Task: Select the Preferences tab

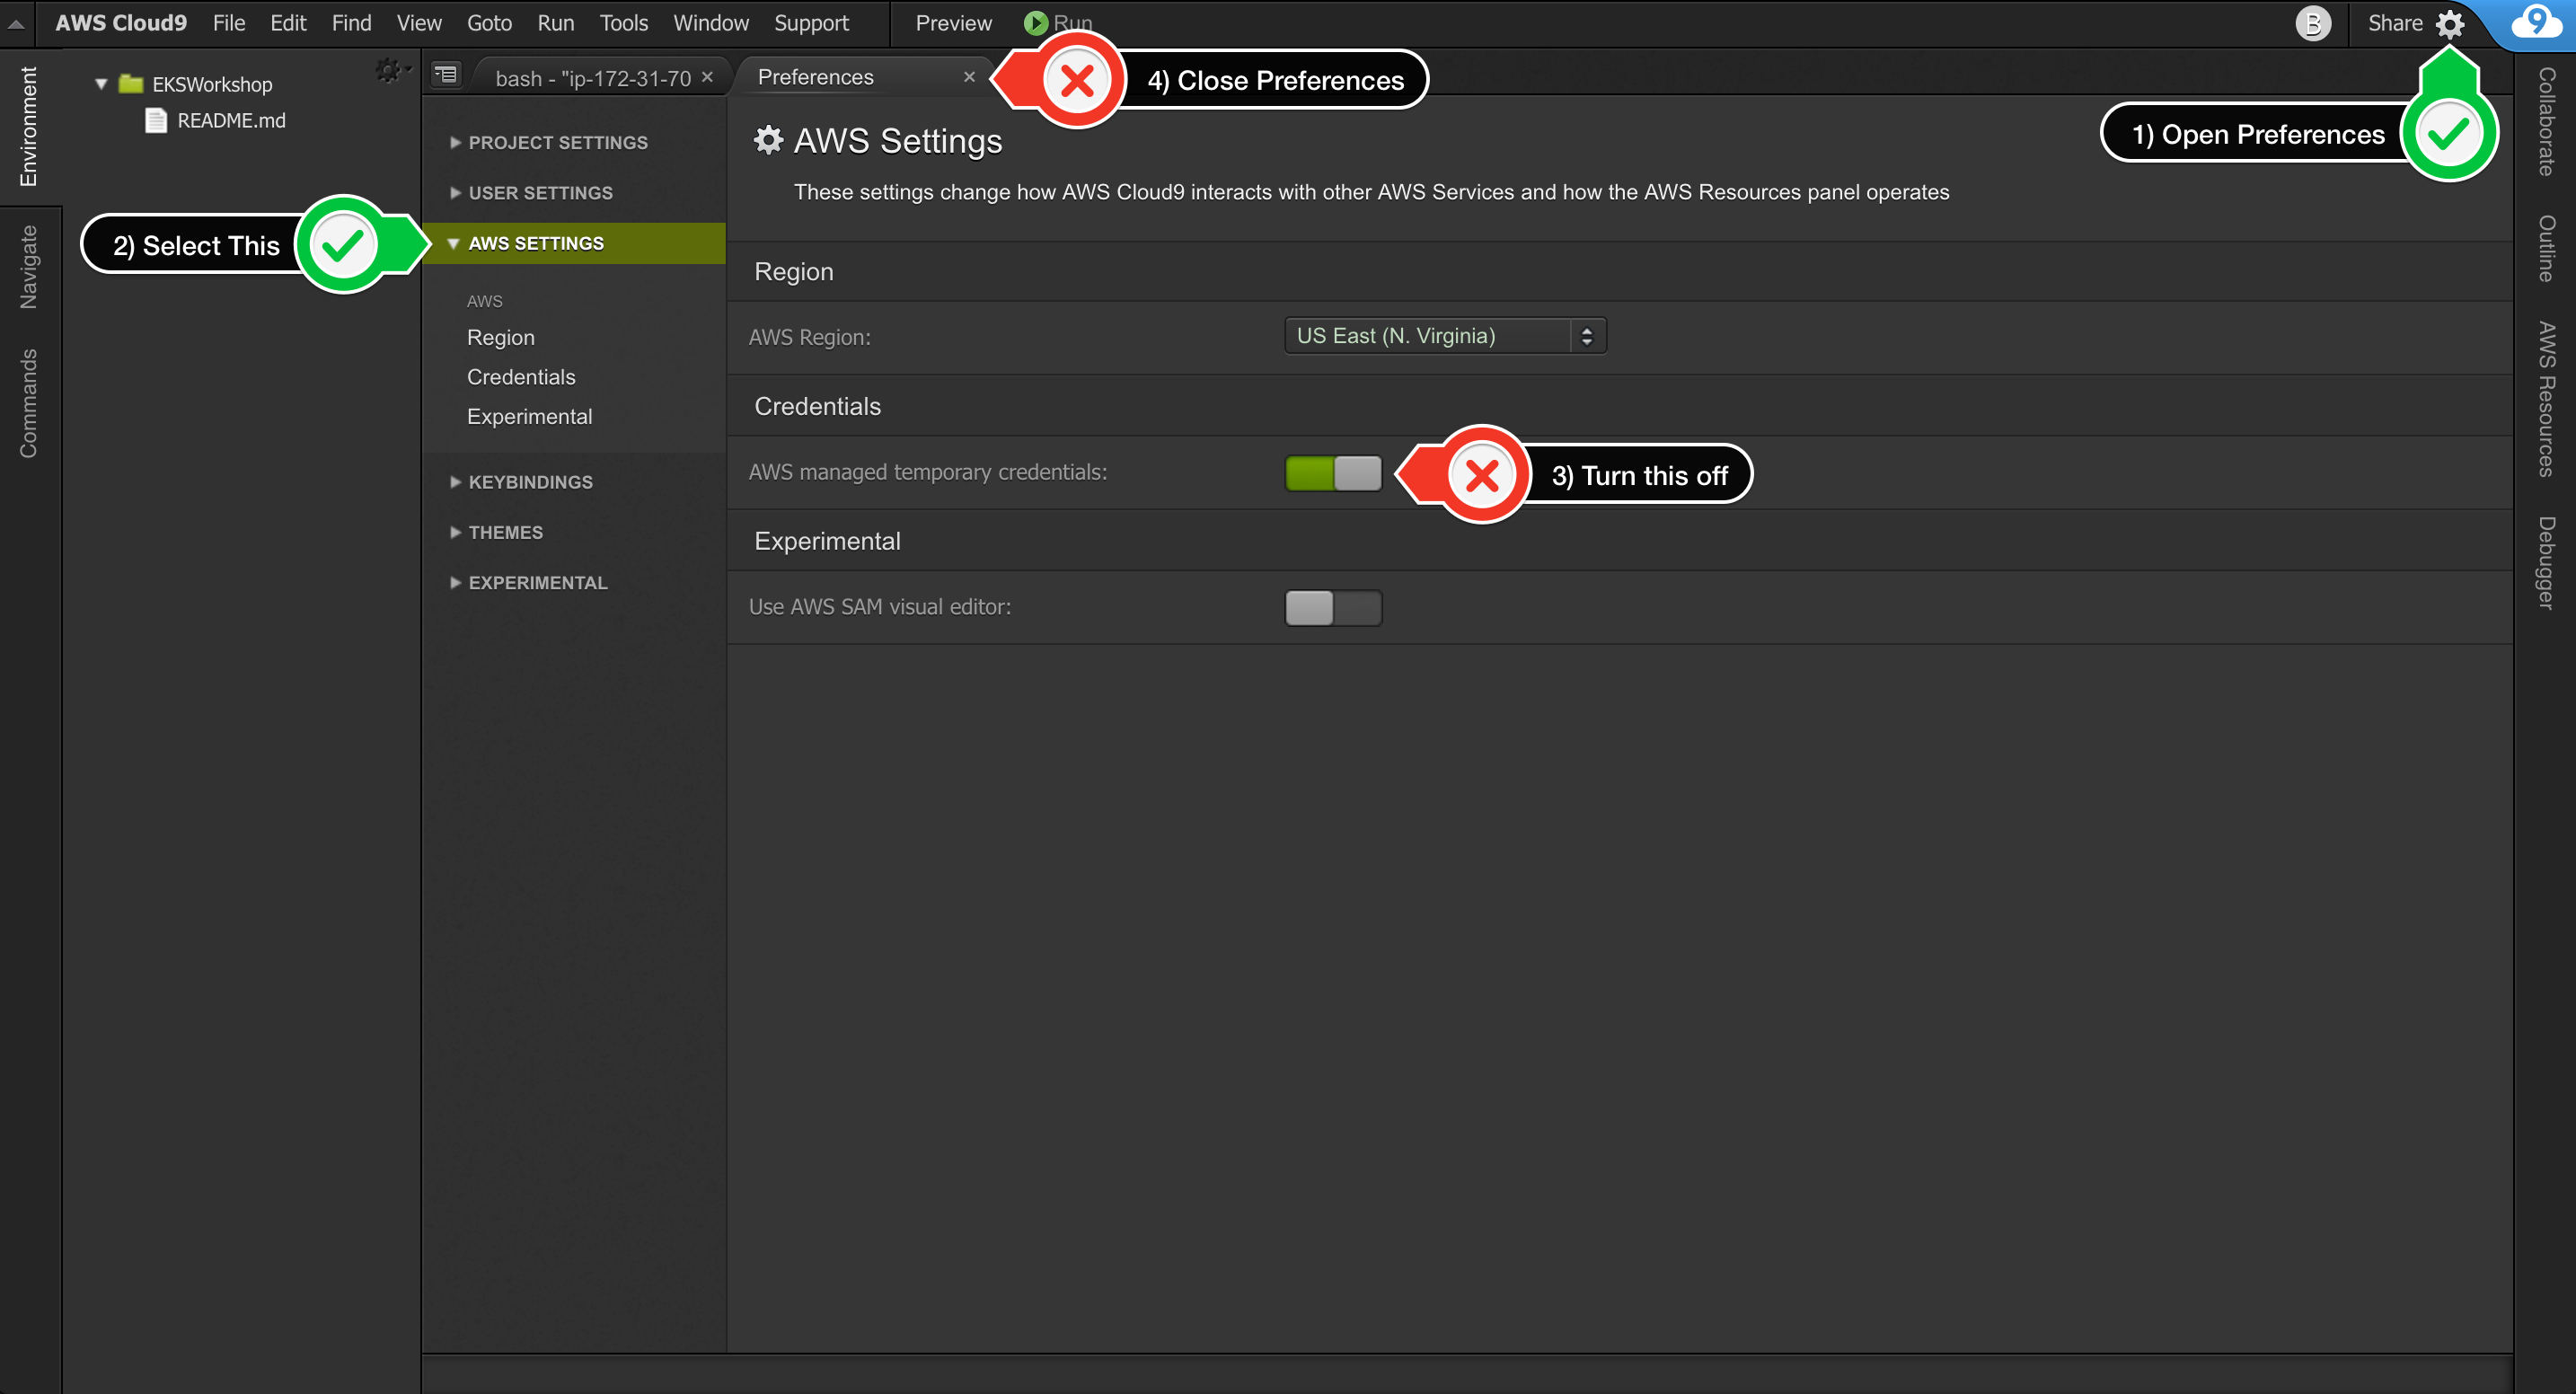Action: (x=841, y=75)
